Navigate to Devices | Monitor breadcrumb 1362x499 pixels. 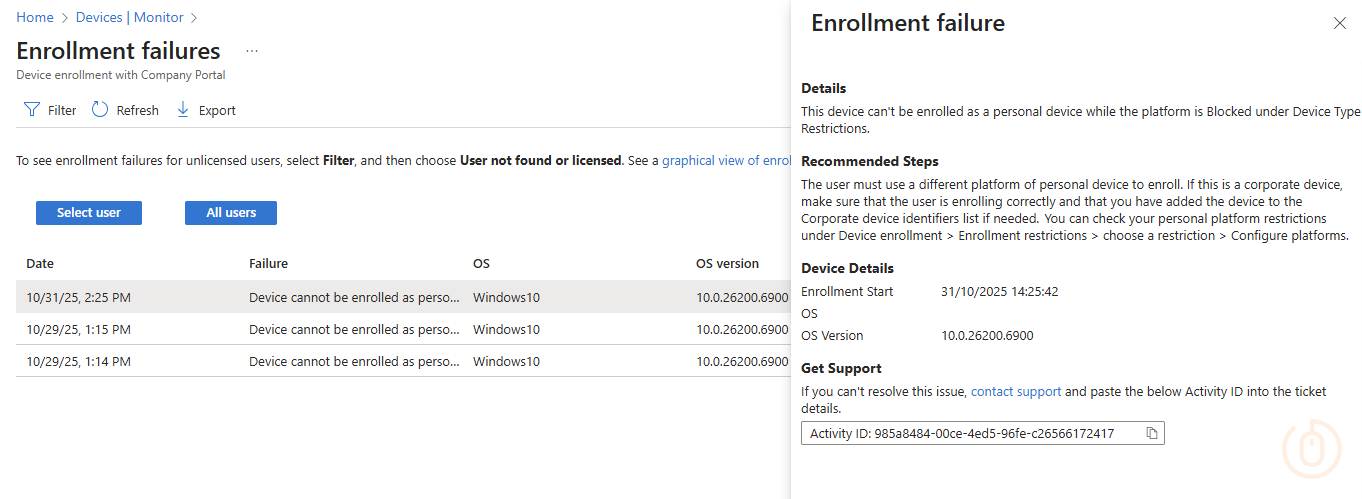tap(130, 17)
